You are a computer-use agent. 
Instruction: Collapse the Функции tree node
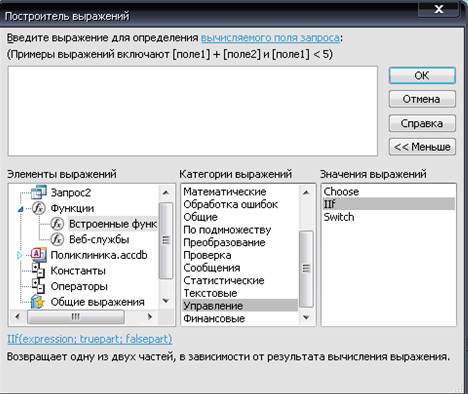[21, 209]
